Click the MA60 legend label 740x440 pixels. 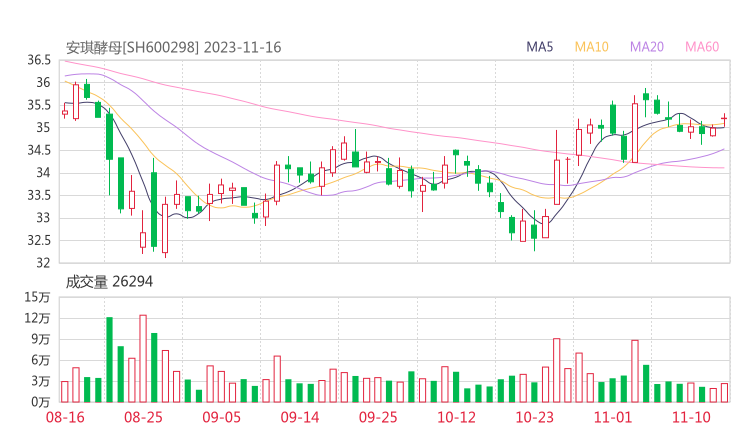coord(702,47)
